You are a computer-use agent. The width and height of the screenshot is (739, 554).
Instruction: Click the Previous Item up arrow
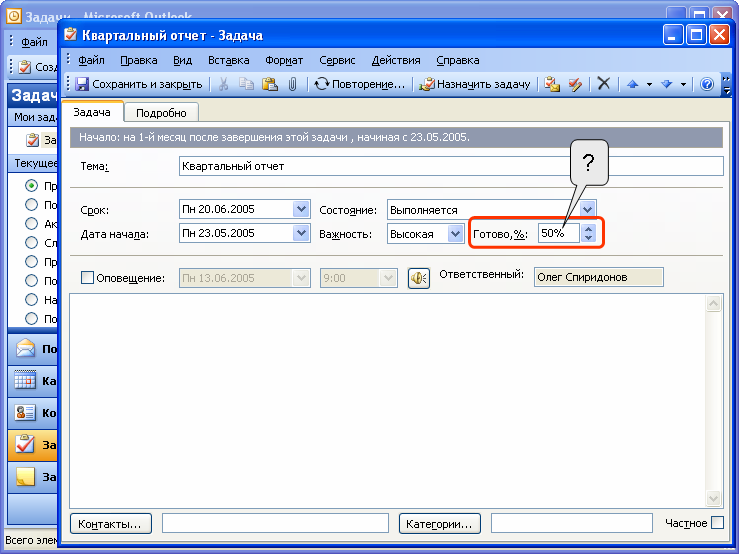pos(632,84)
